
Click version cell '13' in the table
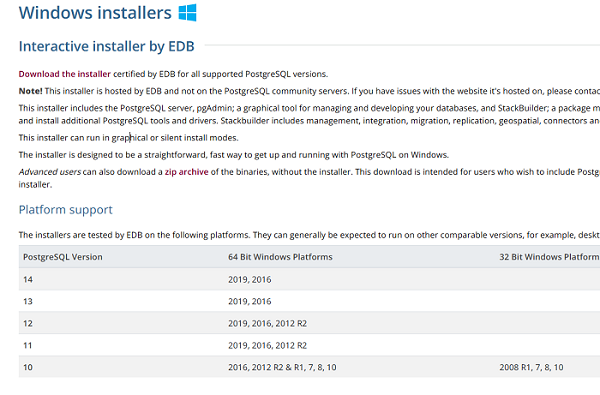[x=28, y=301]
